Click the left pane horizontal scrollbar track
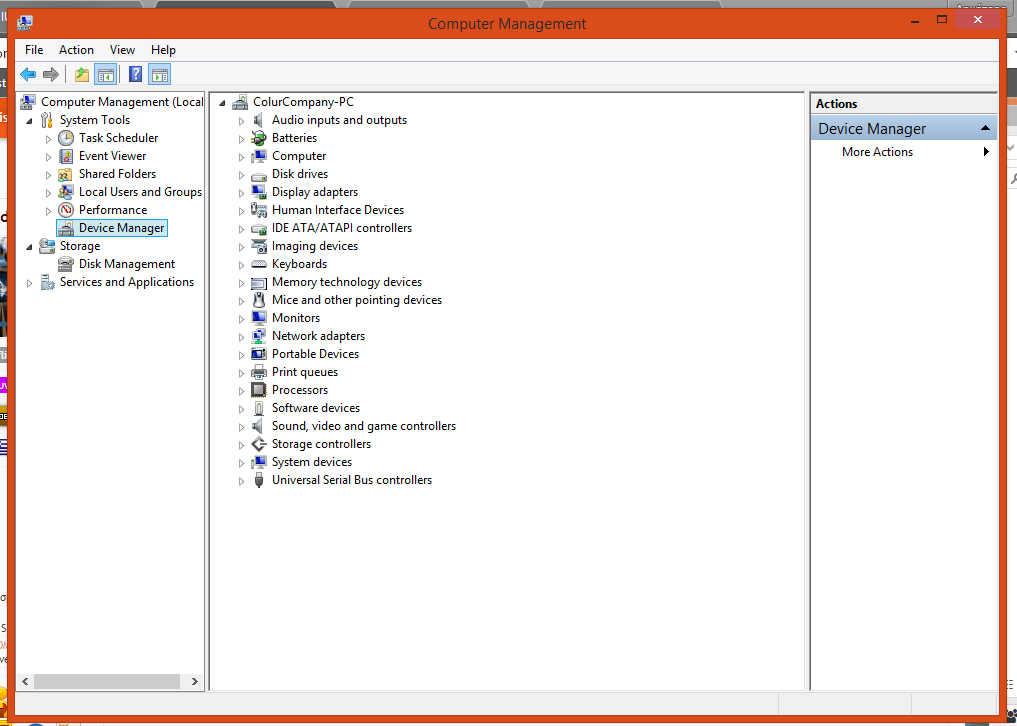 [110, 681]
